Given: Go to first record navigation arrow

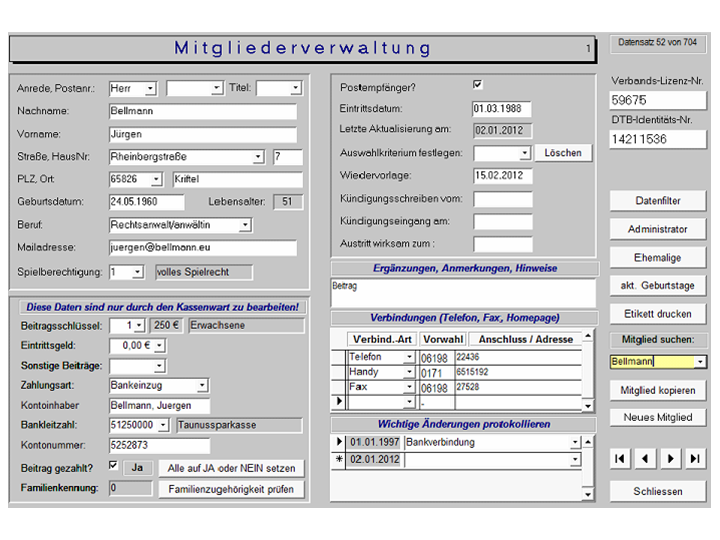Looking at the screenshot, I should pos(621,458).
